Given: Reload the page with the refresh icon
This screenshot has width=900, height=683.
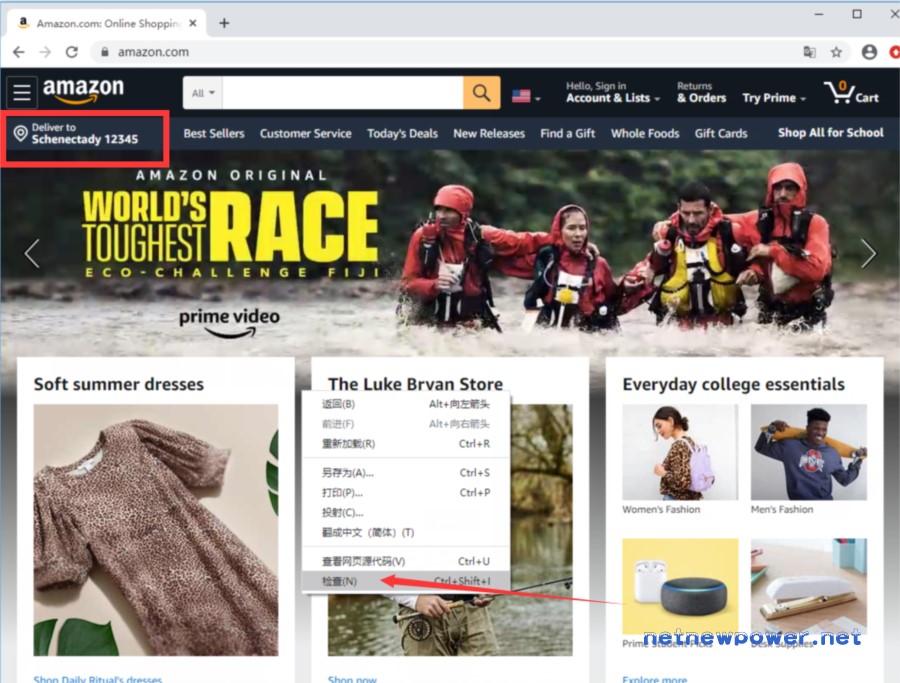Looking at the screenshot, I should (x=72, y=52).
